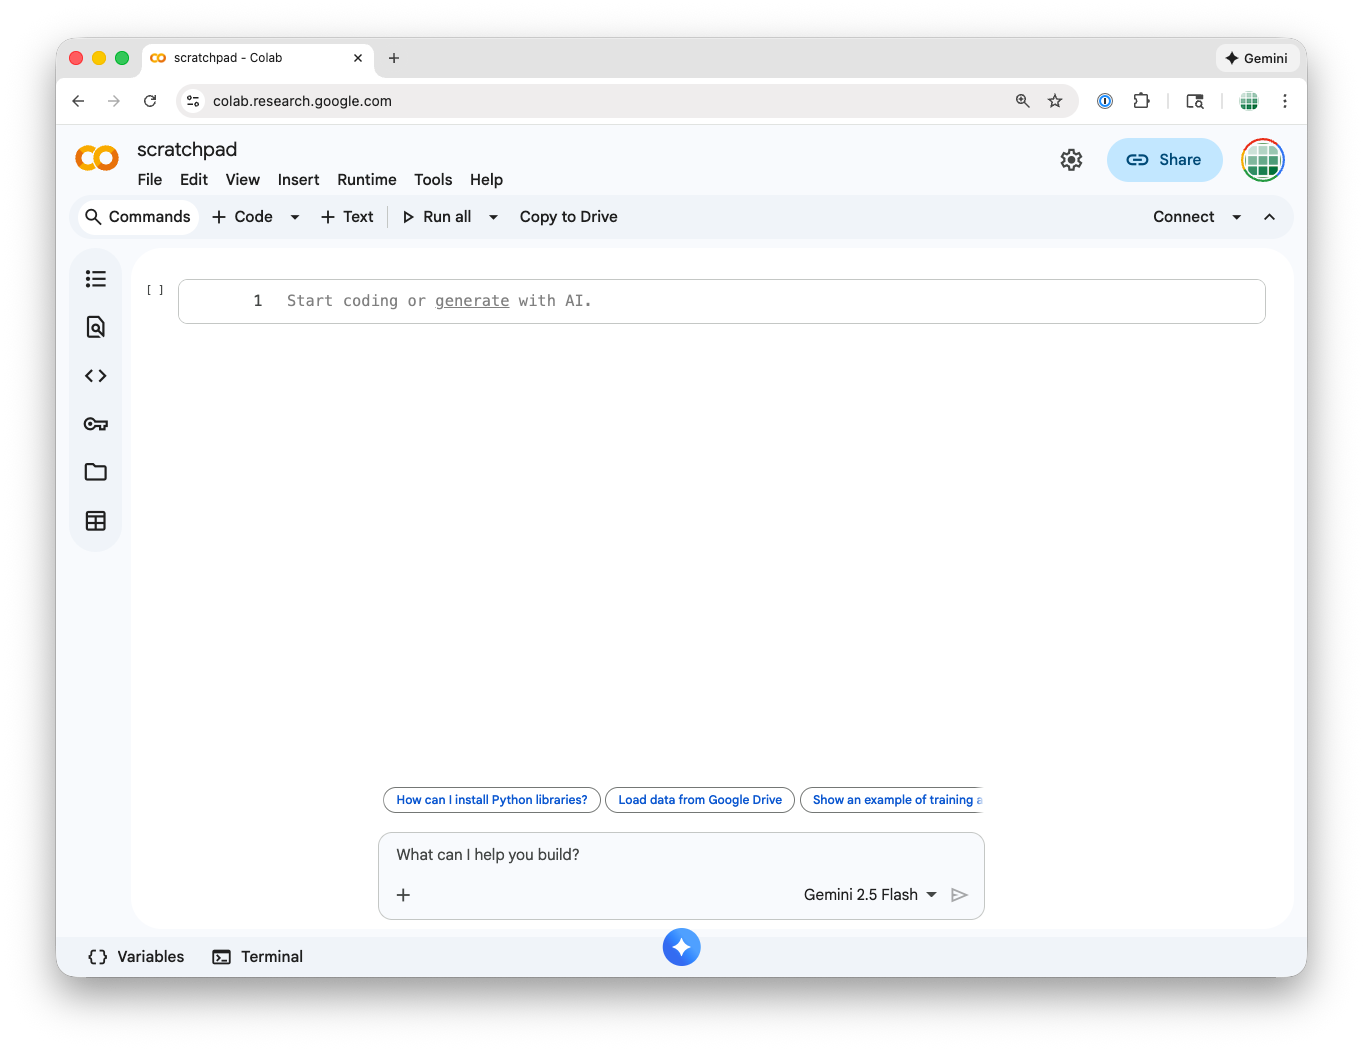This screenshot has height=1051, width=1363.
Task: Run the empty code cell
Action: (155, 290)
